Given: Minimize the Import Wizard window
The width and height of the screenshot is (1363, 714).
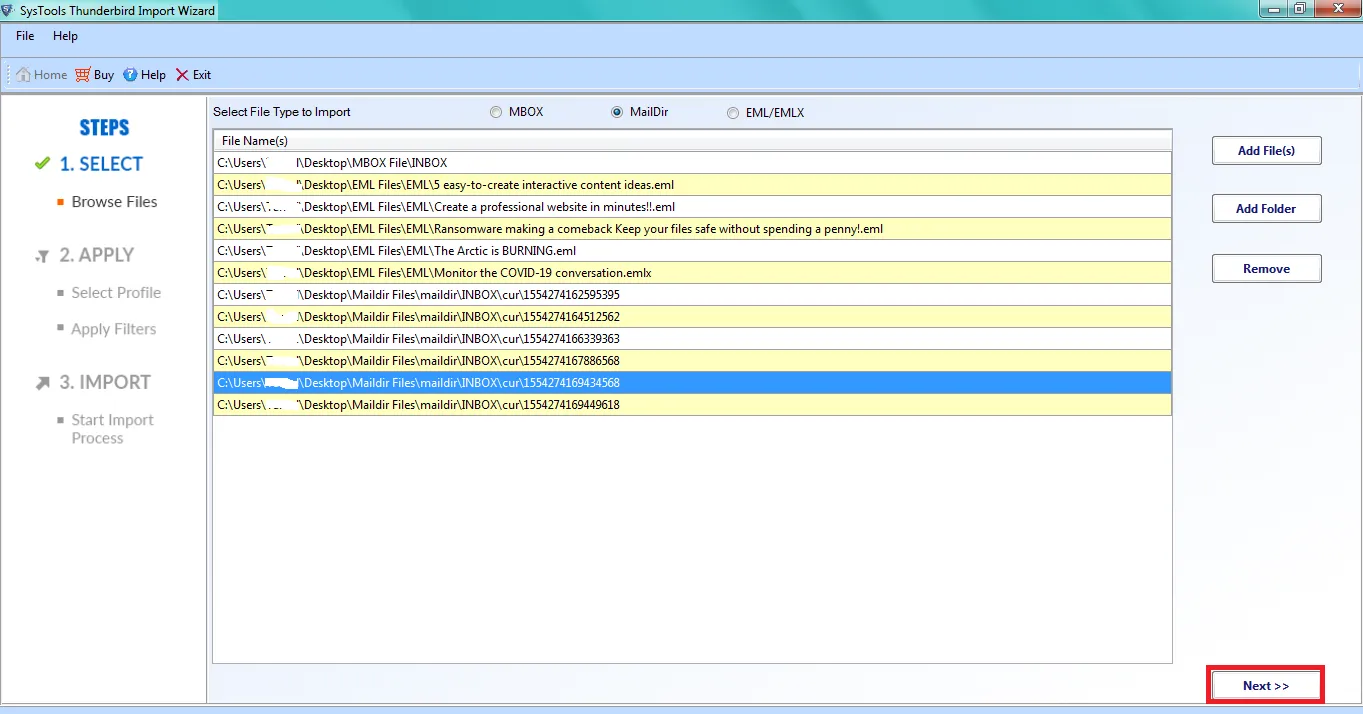Looking at the screenshot, I should (x=1271, y=8).
